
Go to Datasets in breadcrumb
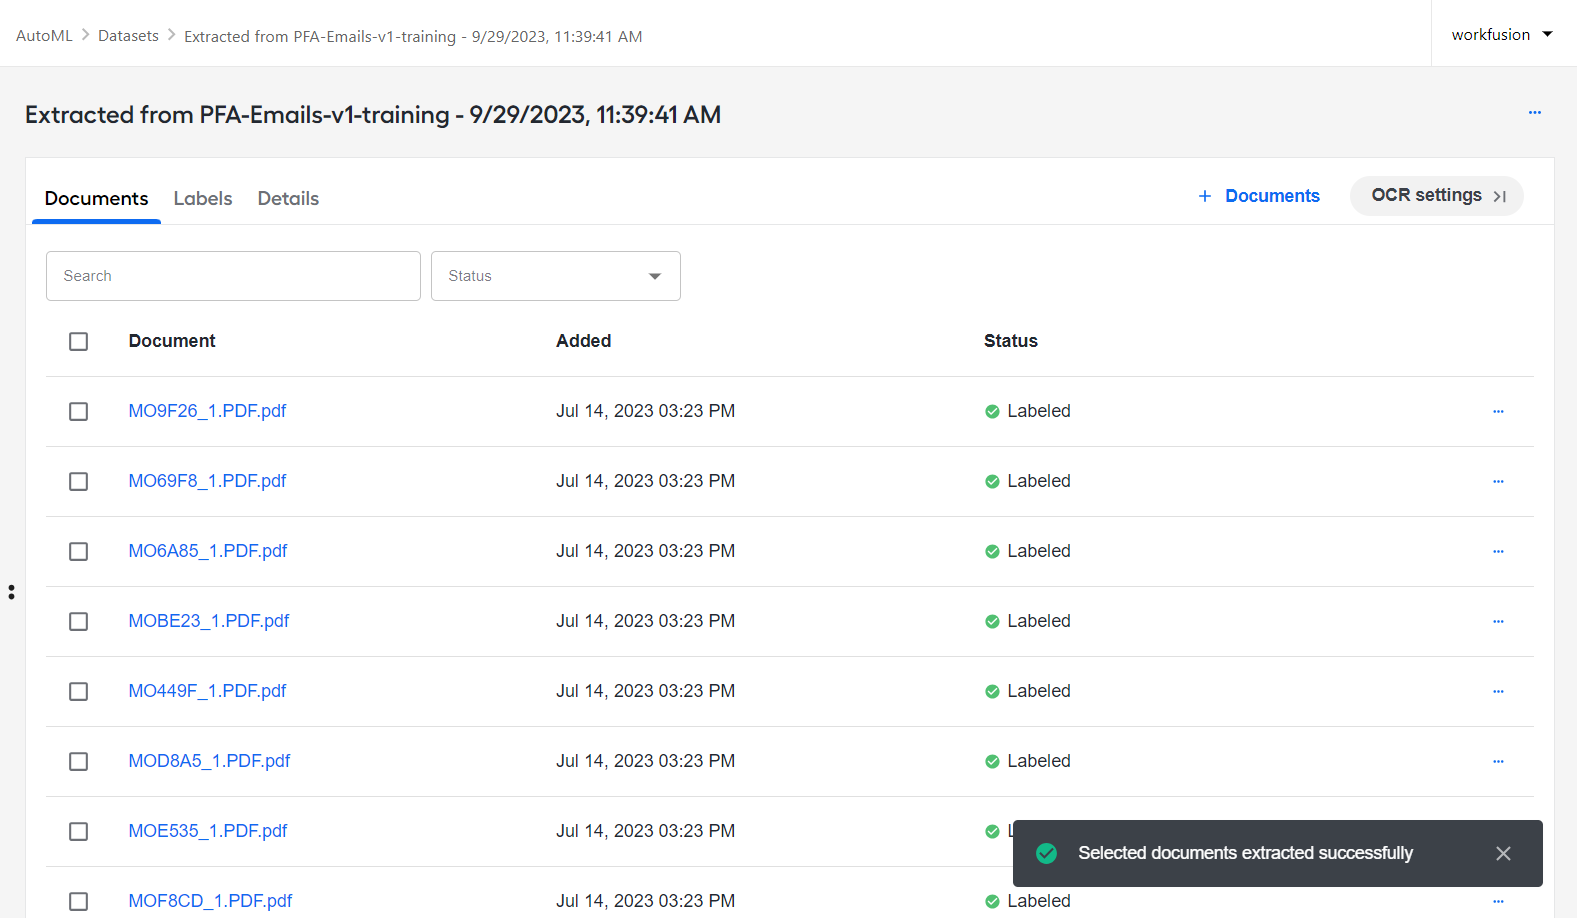[128, 36]
